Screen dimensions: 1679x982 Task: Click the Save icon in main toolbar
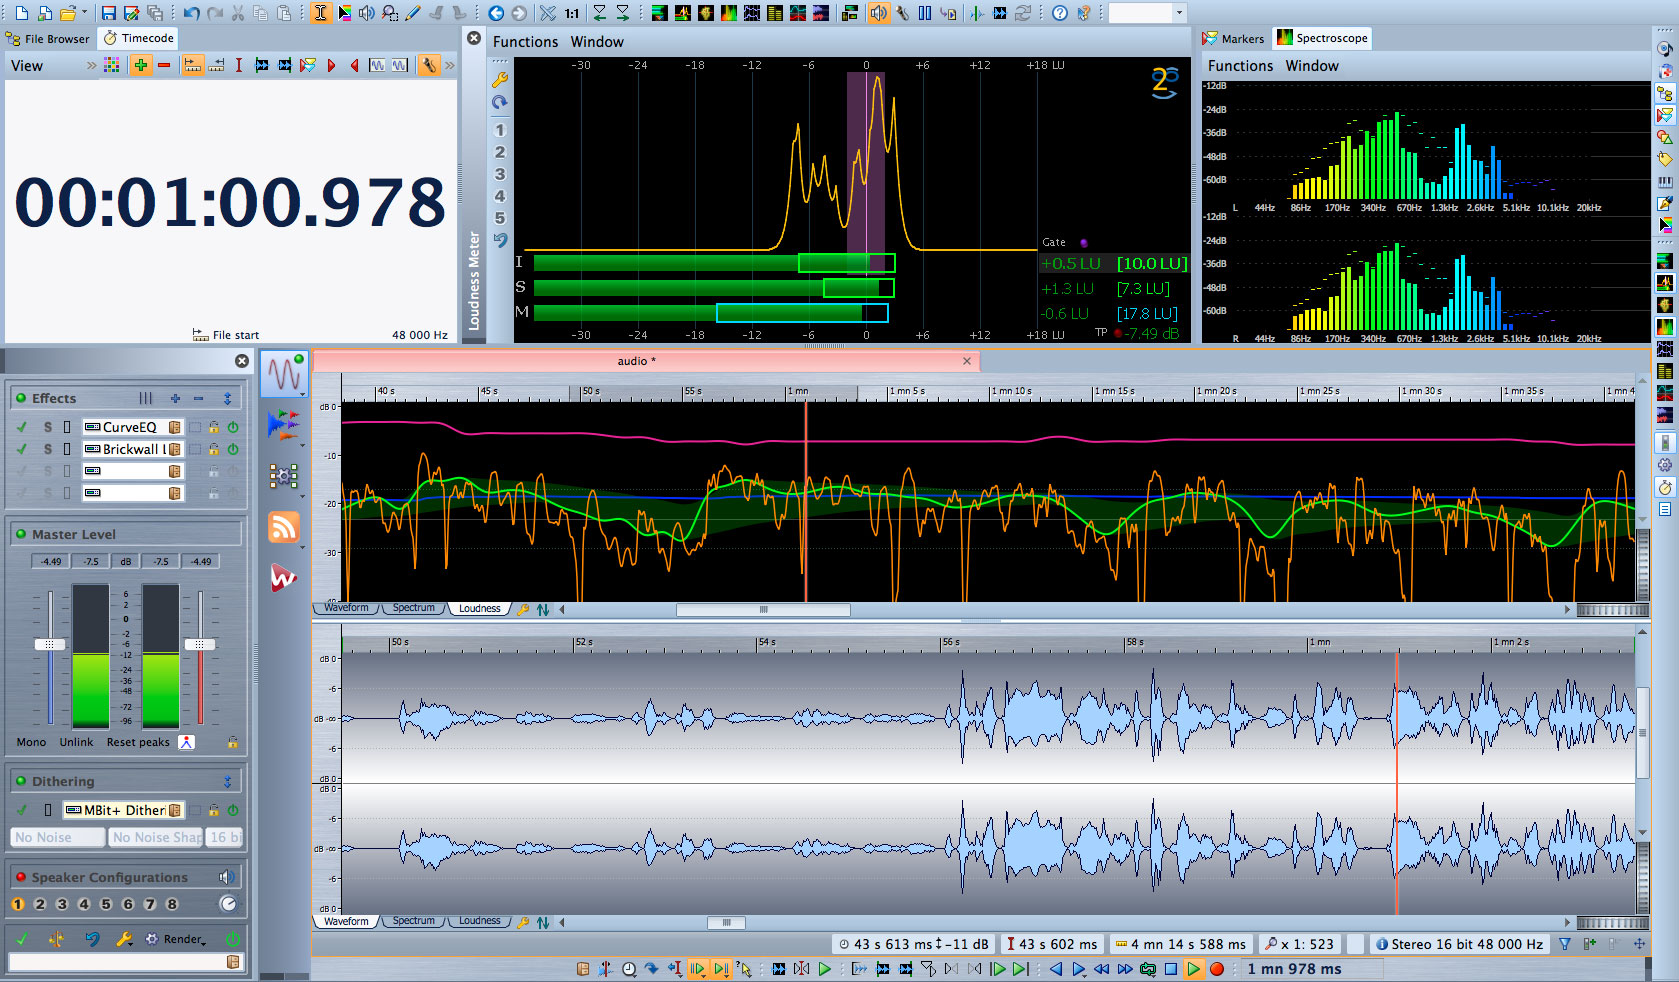coord(108,13)
